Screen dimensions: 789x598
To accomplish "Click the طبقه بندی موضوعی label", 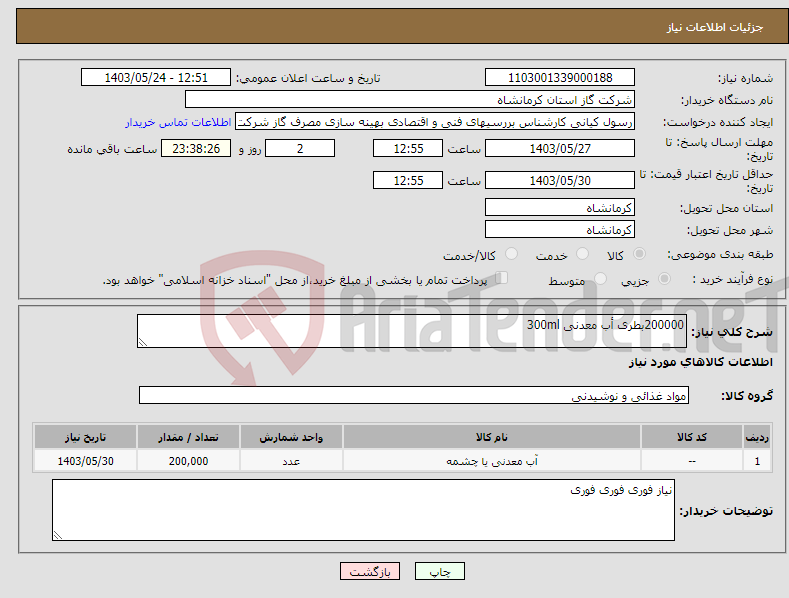I will tap(720, 255).
